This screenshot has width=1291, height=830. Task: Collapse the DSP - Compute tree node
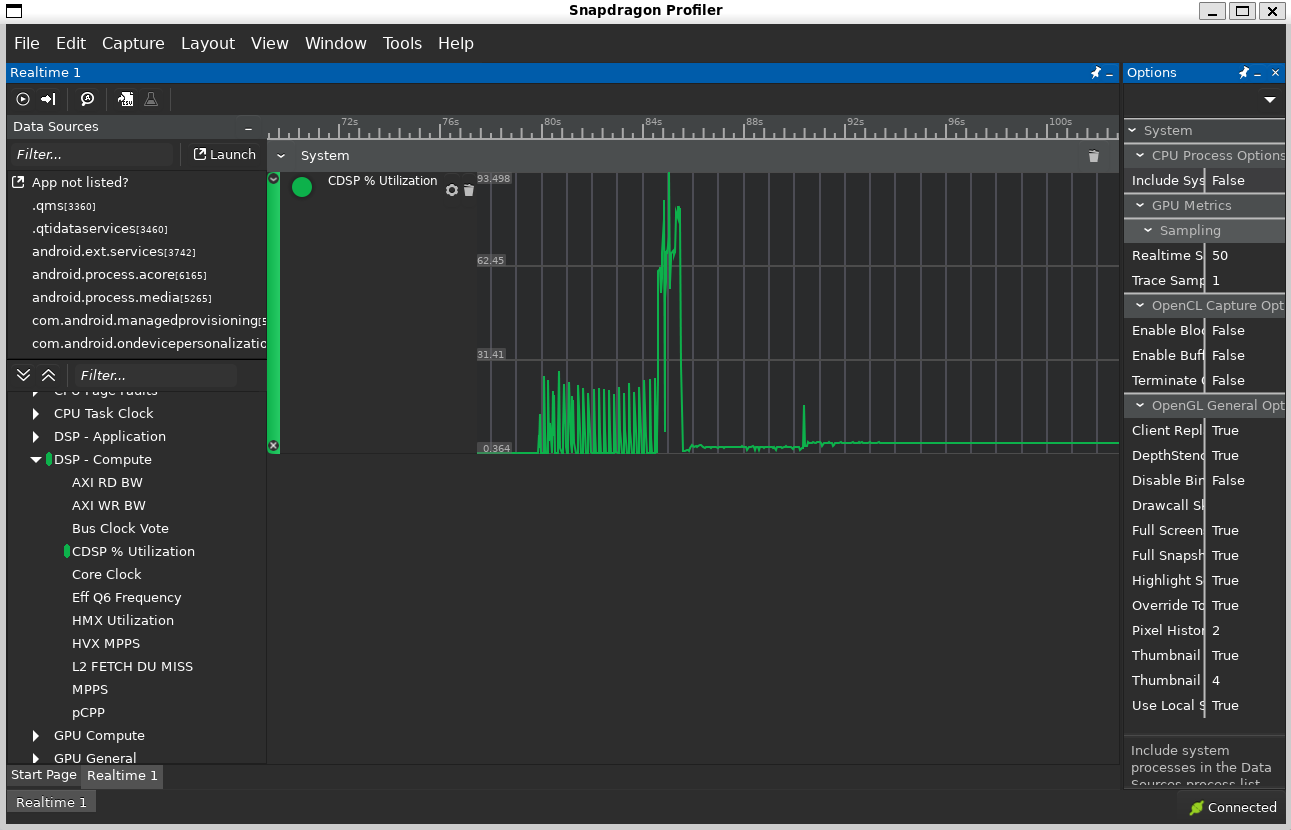[x=36, y=460]
